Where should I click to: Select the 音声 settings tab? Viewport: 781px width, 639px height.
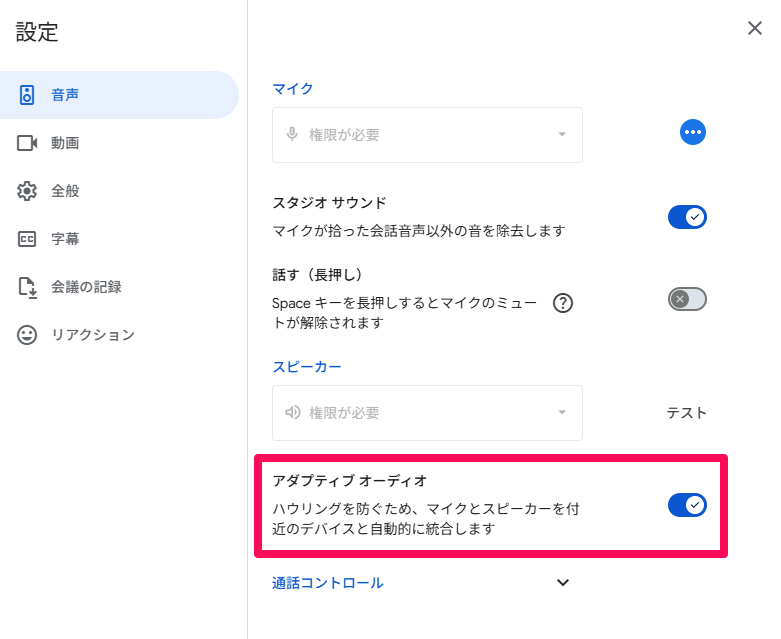119,95
